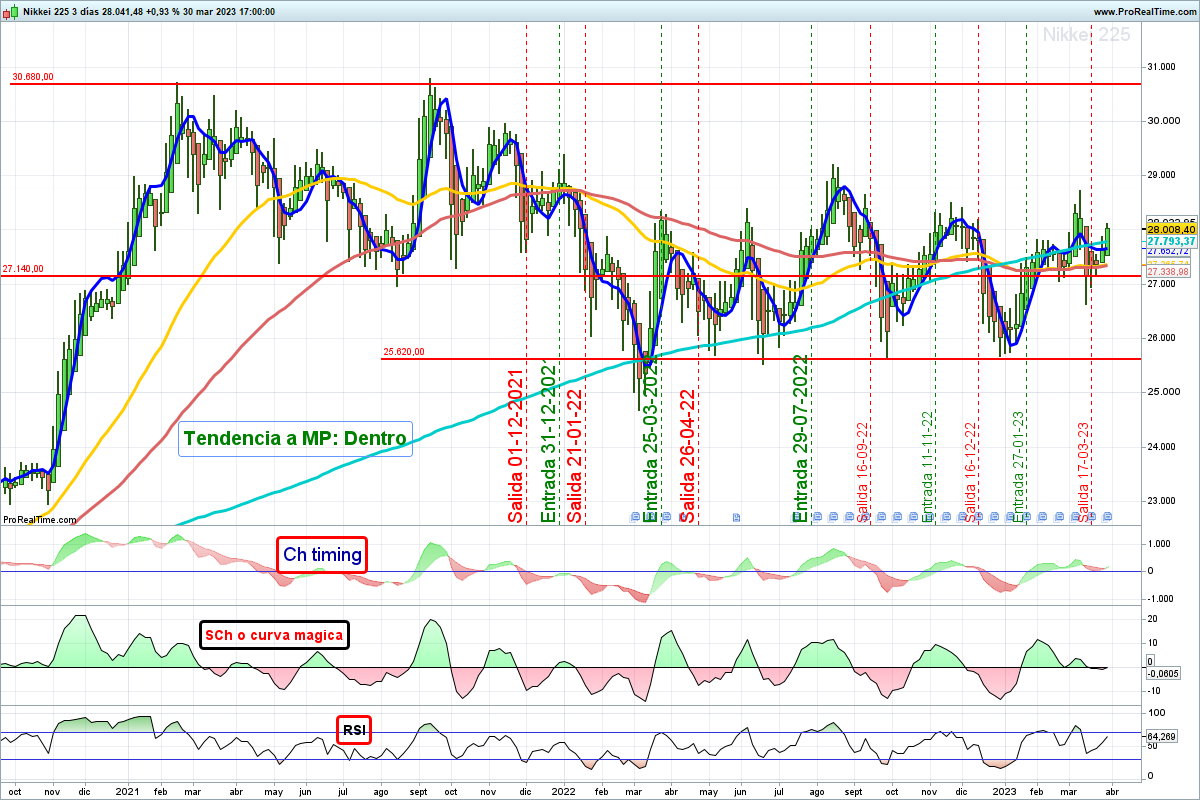Select the 25.620,00 support line label

(404, 351)
